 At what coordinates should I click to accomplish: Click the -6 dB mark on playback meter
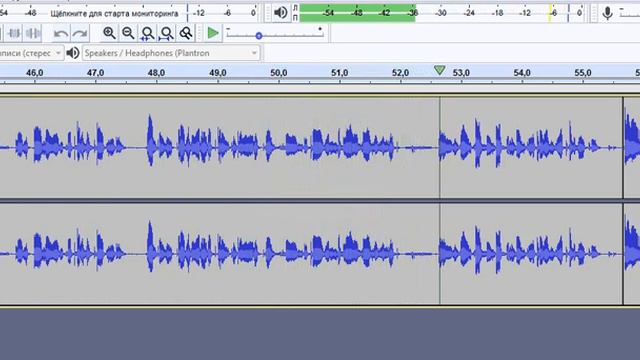[x=553, y=13]
